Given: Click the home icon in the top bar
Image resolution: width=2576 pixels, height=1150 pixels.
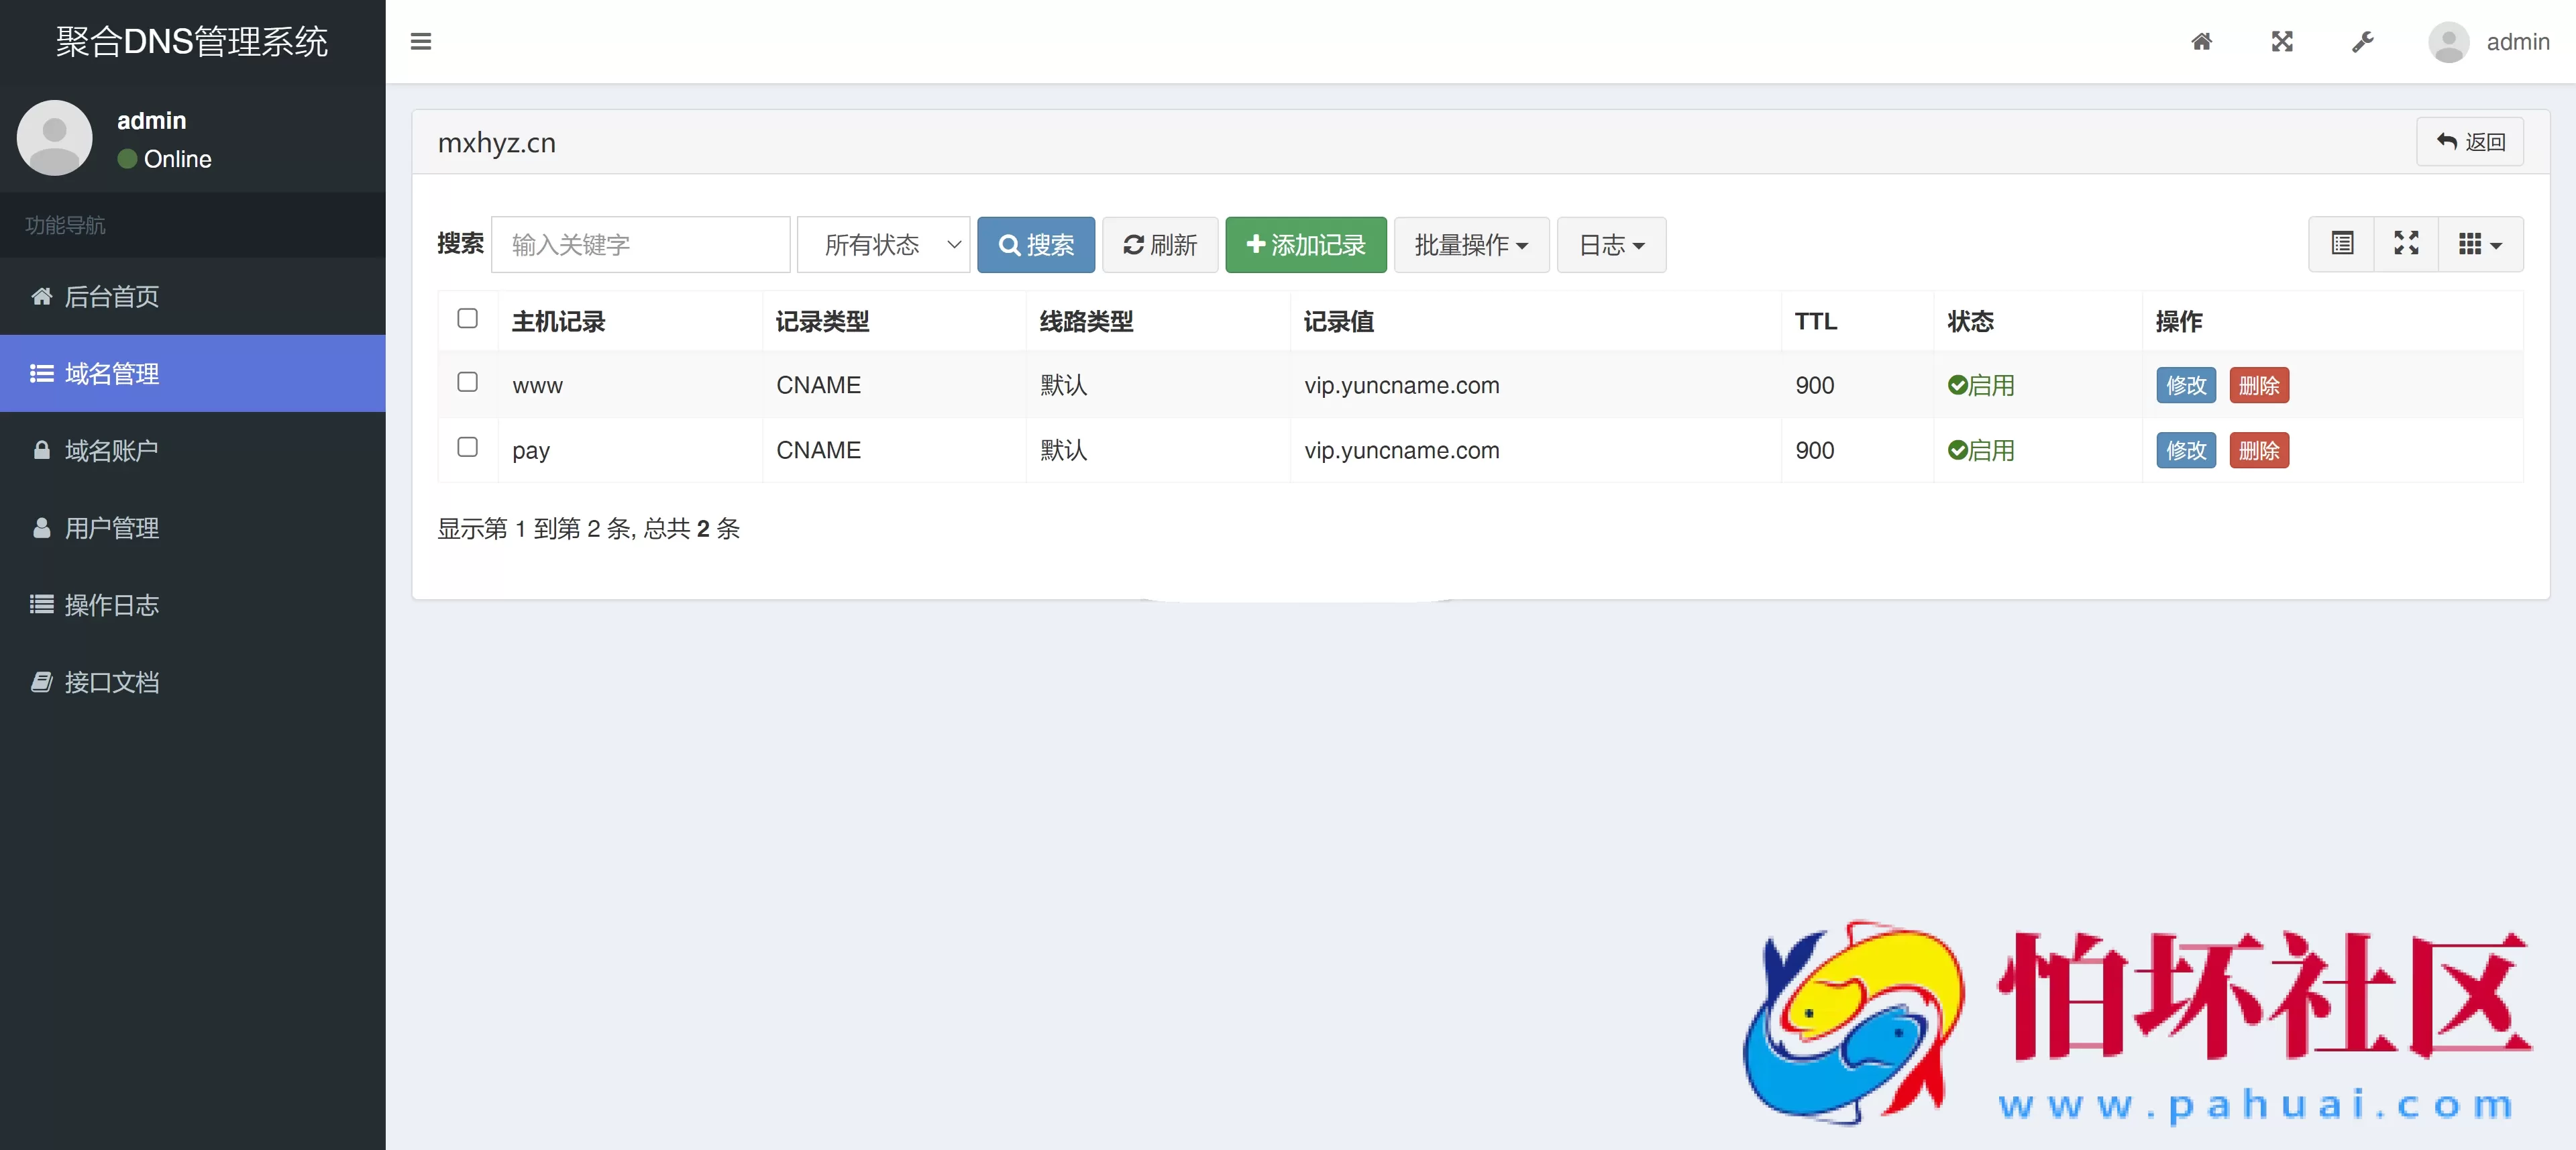Looking at the screenshot, I should tap(2201, 41).
